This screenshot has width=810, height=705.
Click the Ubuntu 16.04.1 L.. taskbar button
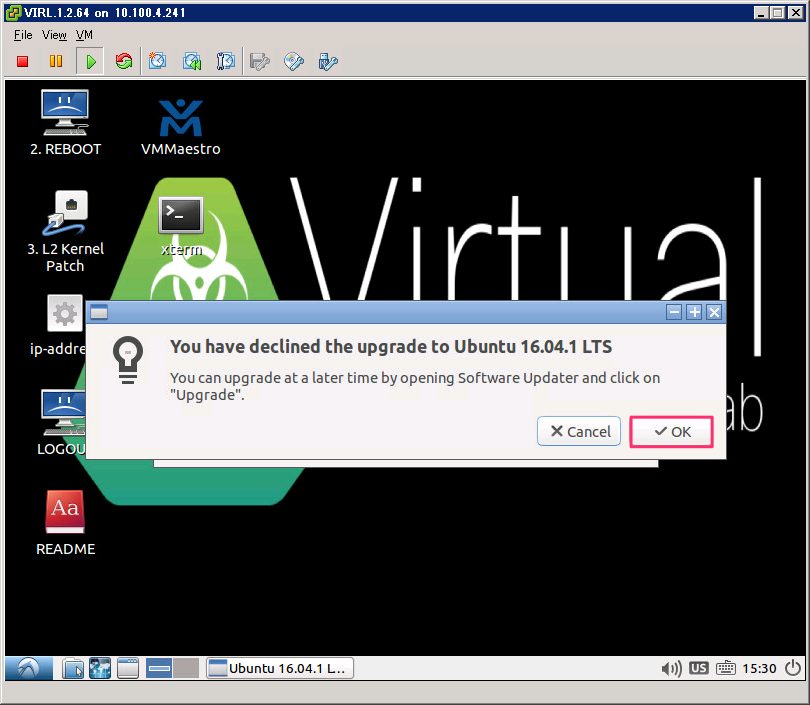coord(280,668)
